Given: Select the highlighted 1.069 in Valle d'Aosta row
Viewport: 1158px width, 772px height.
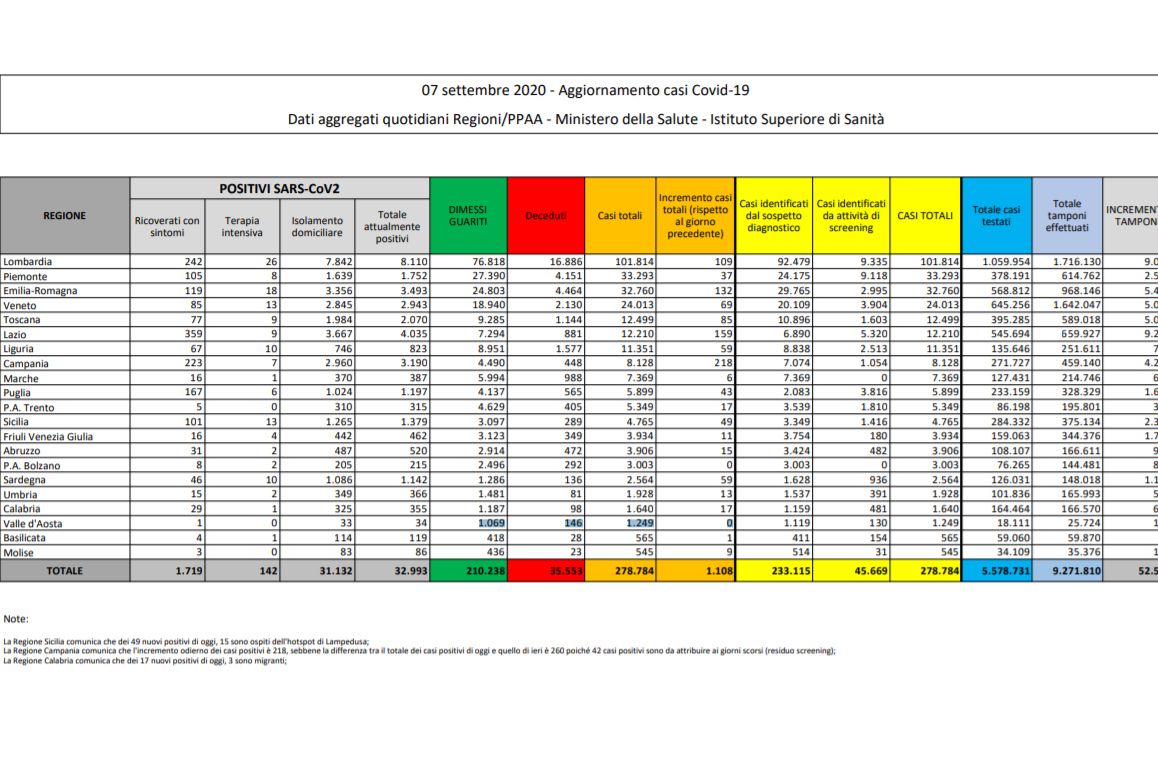Looking at the screenshot, I should (x=491, y=523).
